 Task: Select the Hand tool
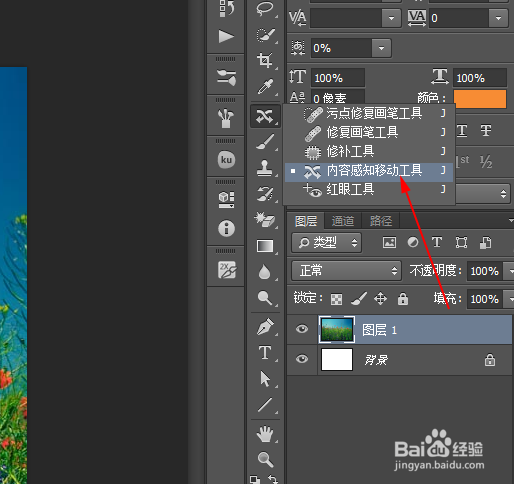point(265,434)
